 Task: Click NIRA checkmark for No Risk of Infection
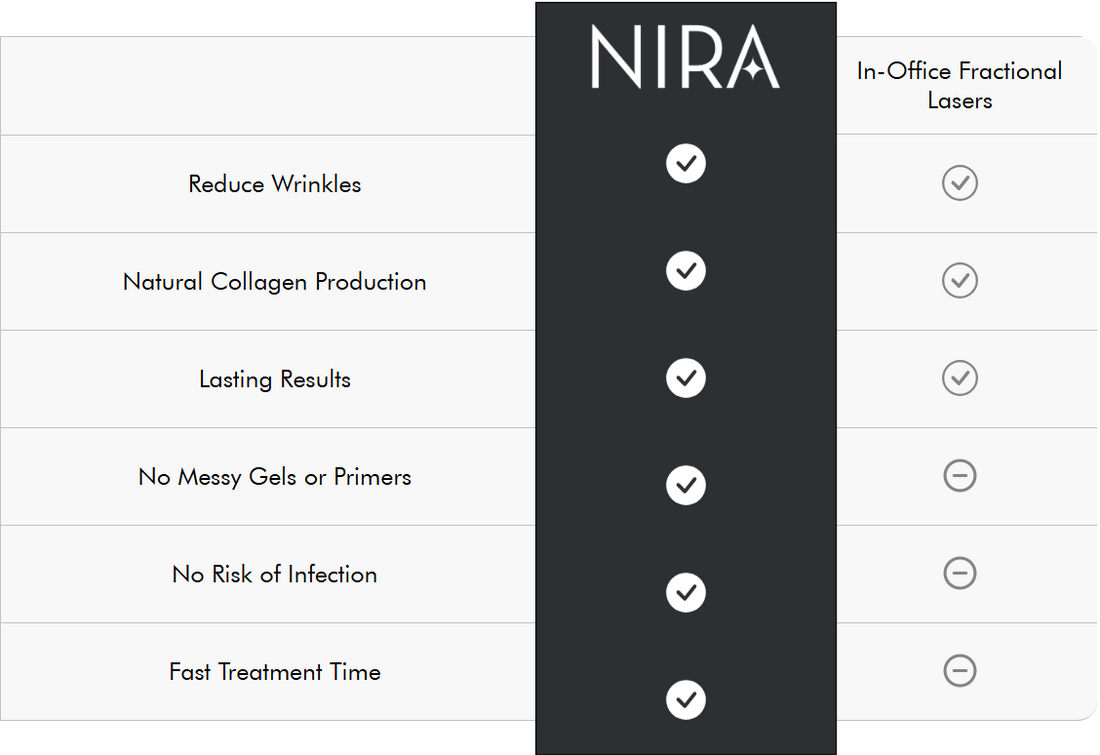(x=686, y=592)
